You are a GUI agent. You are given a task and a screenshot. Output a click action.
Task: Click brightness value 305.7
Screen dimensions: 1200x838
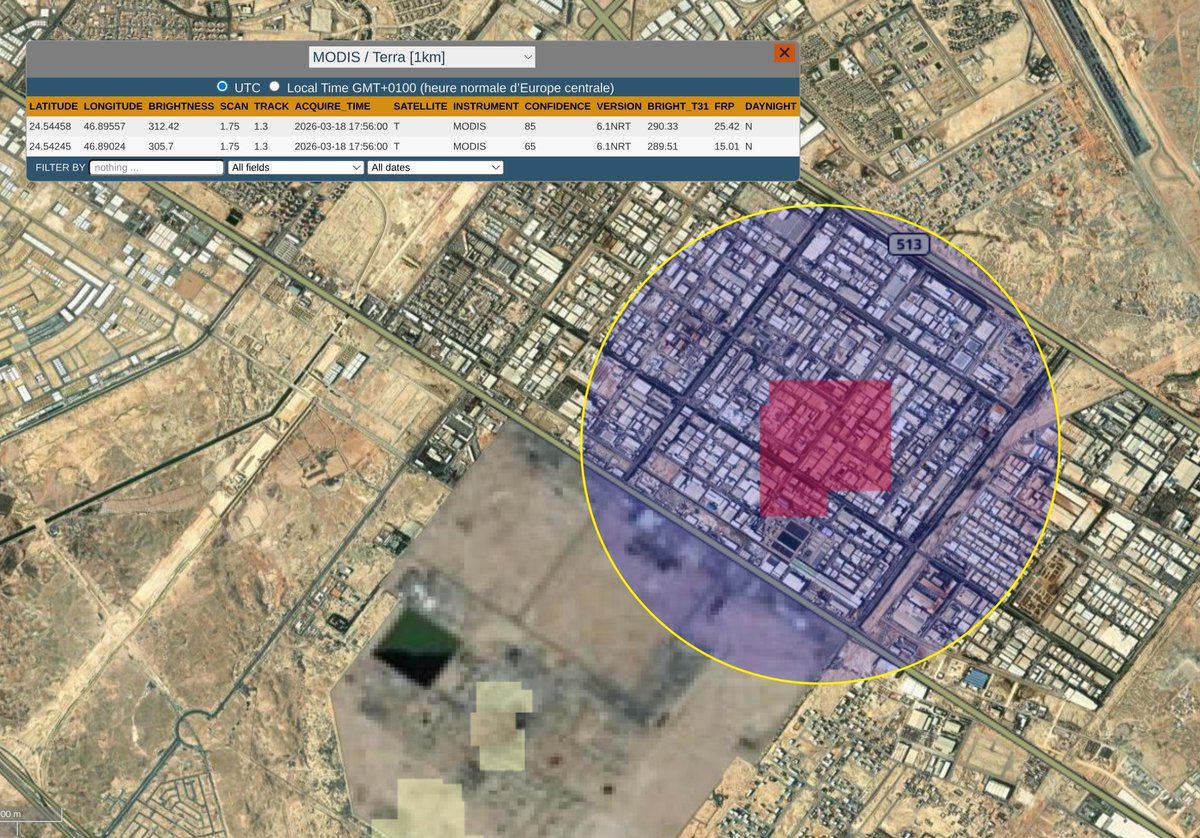coord(161,146)
